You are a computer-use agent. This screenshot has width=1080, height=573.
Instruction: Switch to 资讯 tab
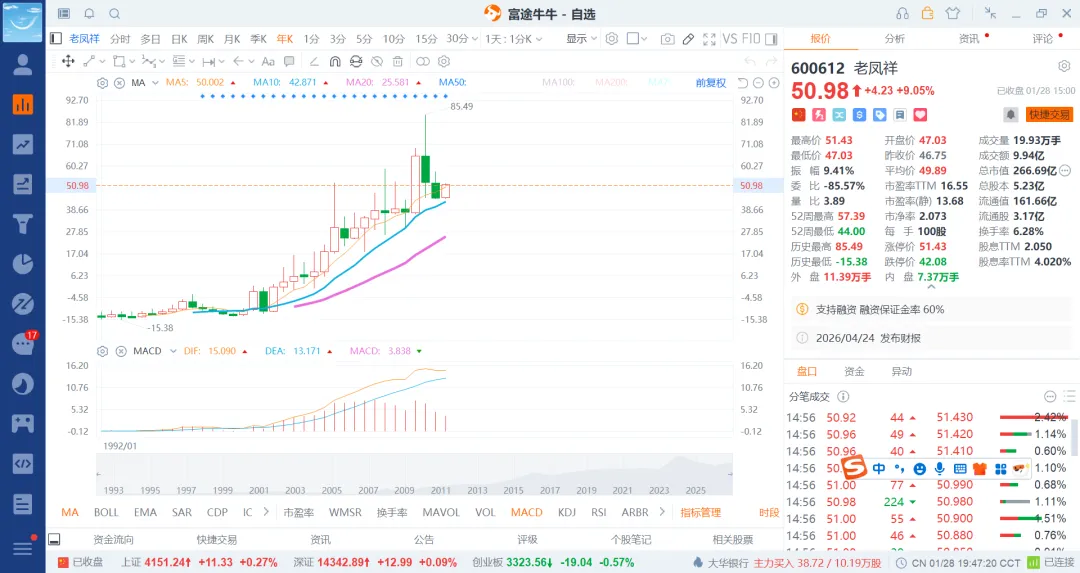[x=969, y=39]
